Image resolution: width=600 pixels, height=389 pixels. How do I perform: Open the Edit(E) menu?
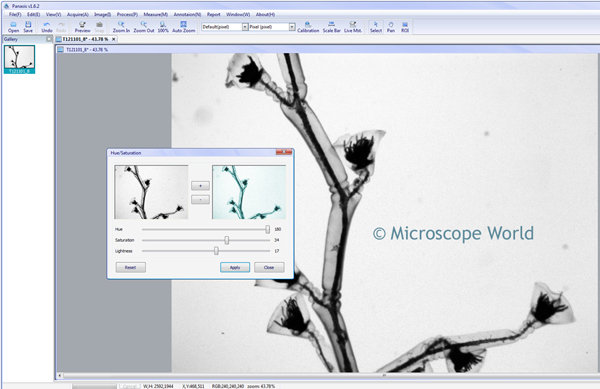pos(33,15)
